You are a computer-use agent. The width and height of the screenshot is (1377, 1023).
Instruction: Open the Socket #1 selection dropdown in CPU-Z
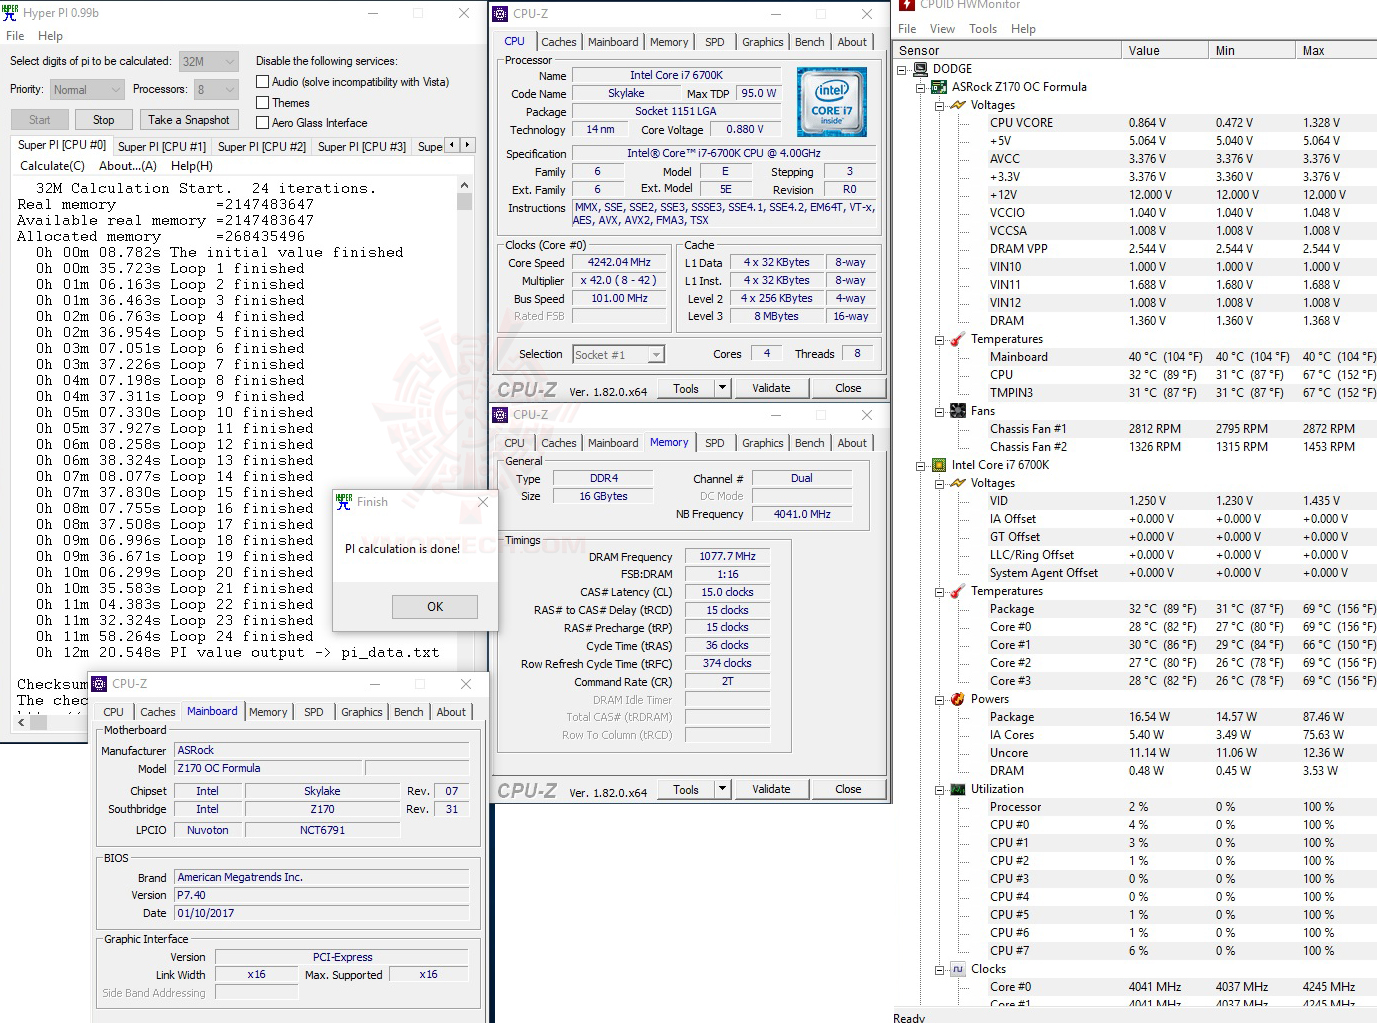655,354
